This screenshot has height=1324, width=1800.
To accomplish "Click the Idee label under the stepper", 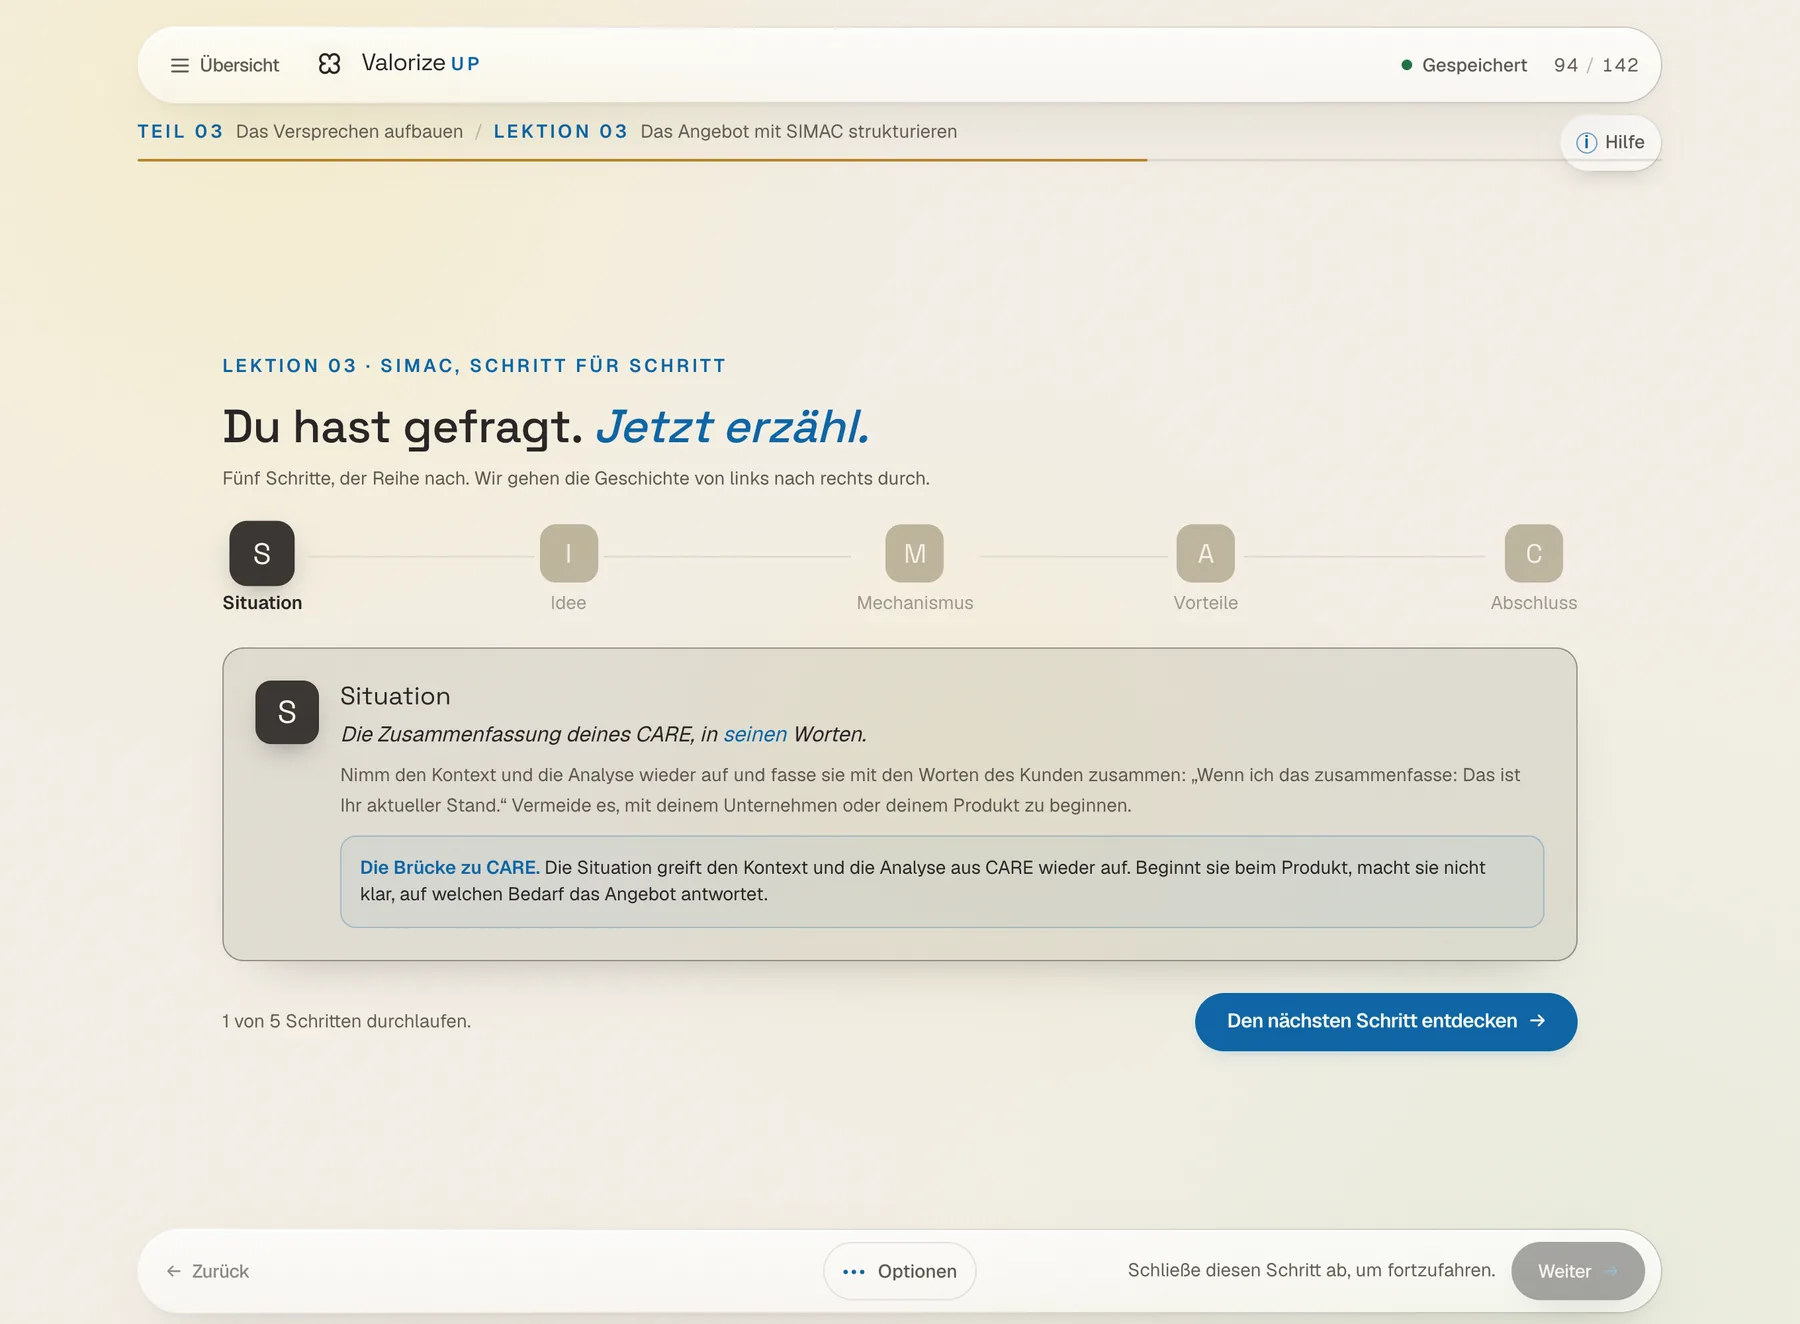I will tap(568, 603).
